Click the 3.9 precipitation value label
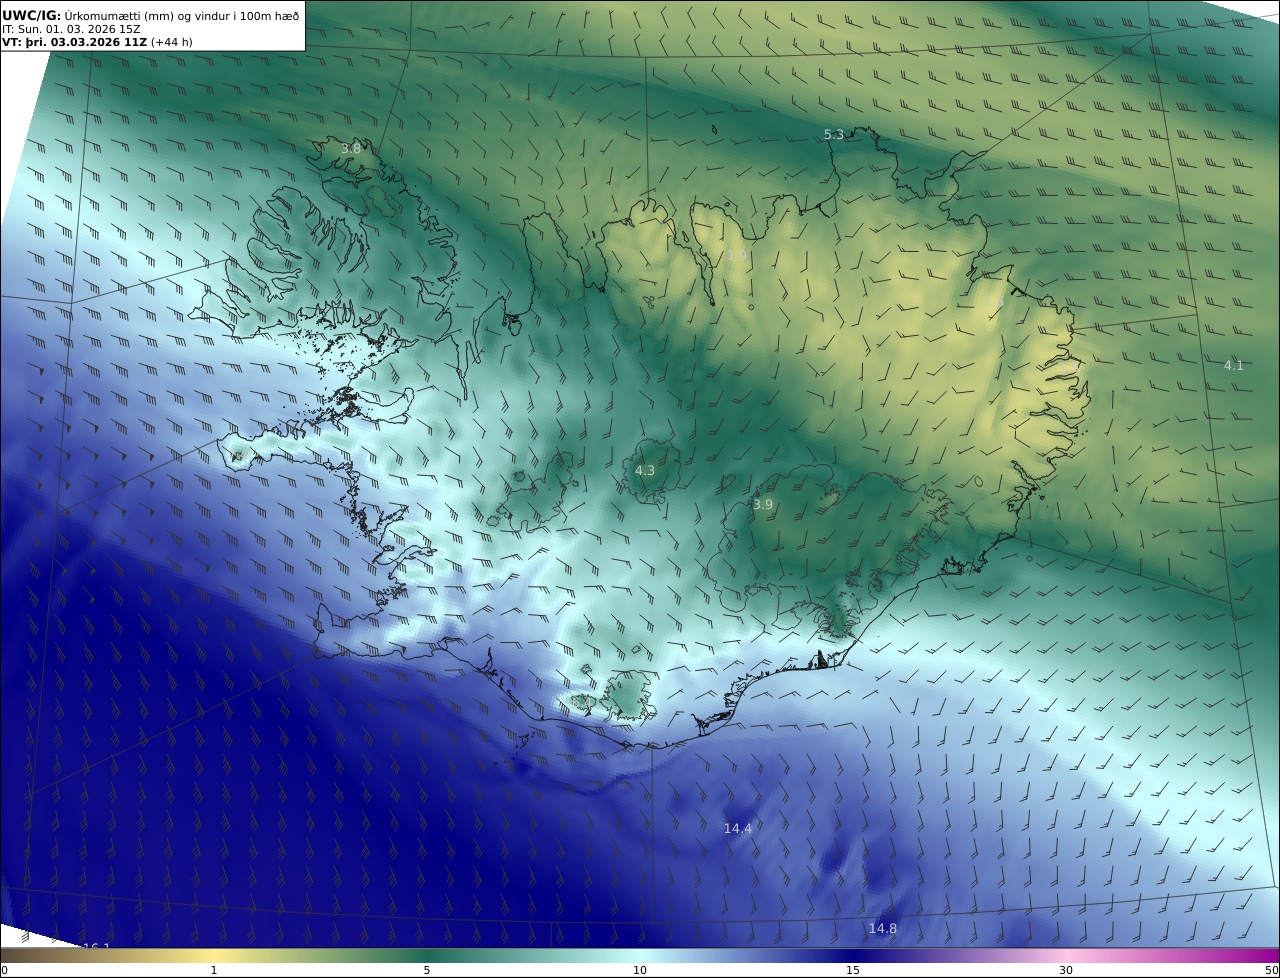This screenshot has height=978, width=1280. (x=763, y=504)
